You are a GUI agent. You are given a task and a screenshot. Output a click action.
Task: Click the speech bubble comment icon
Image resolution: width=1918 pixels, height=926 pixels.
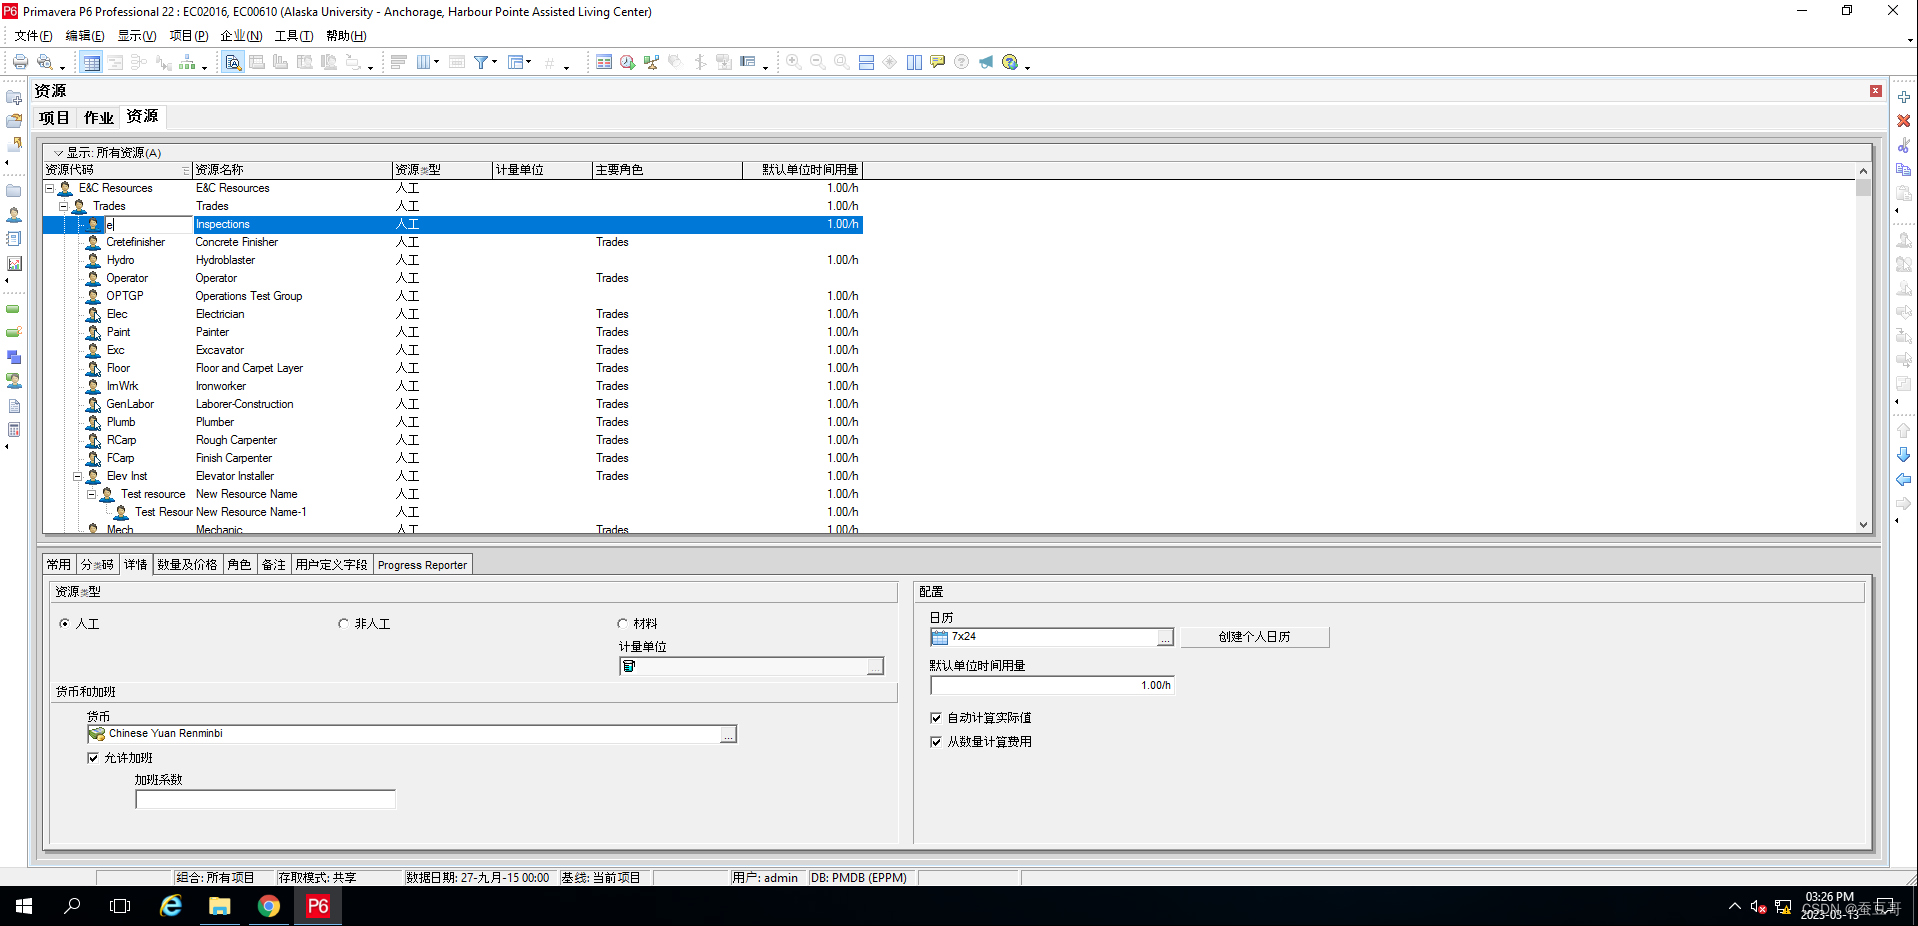point(938,62)
